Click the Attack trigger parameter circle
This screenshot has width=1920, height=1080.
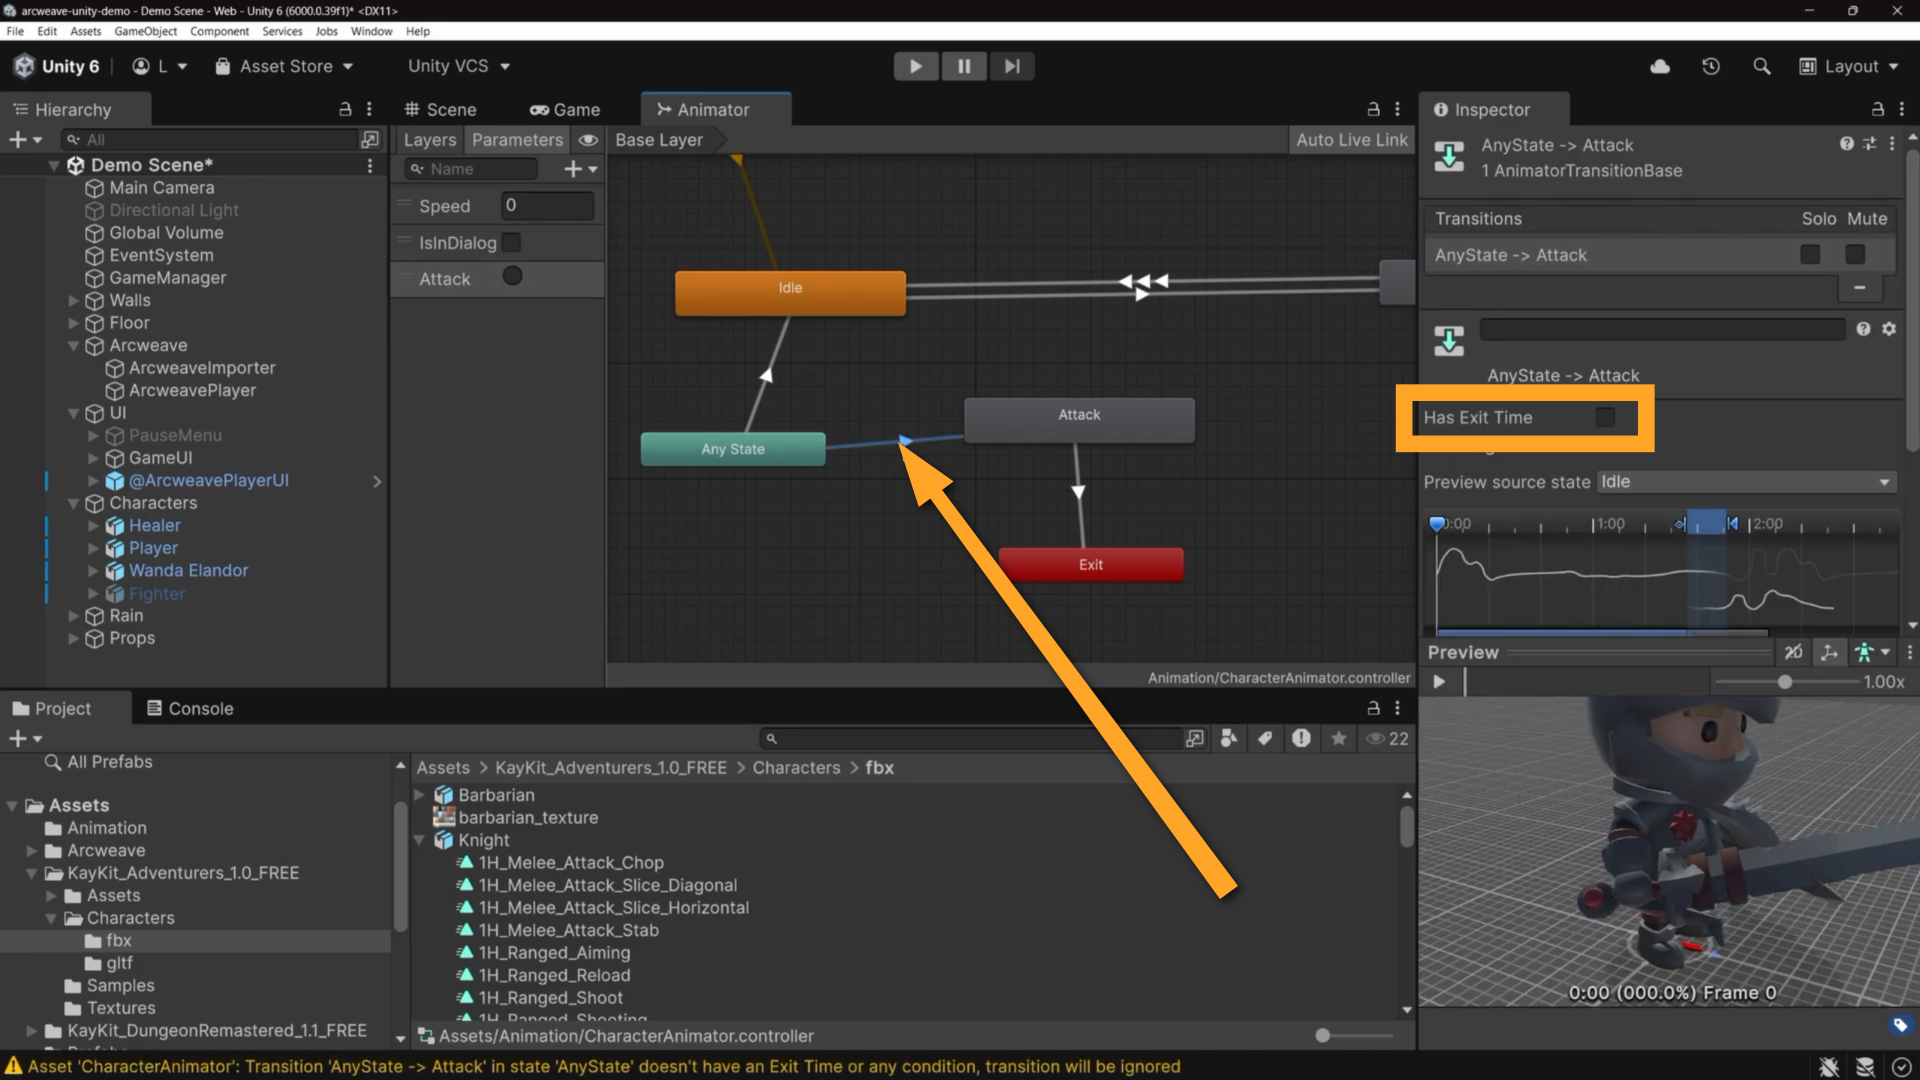pos(512,276)
